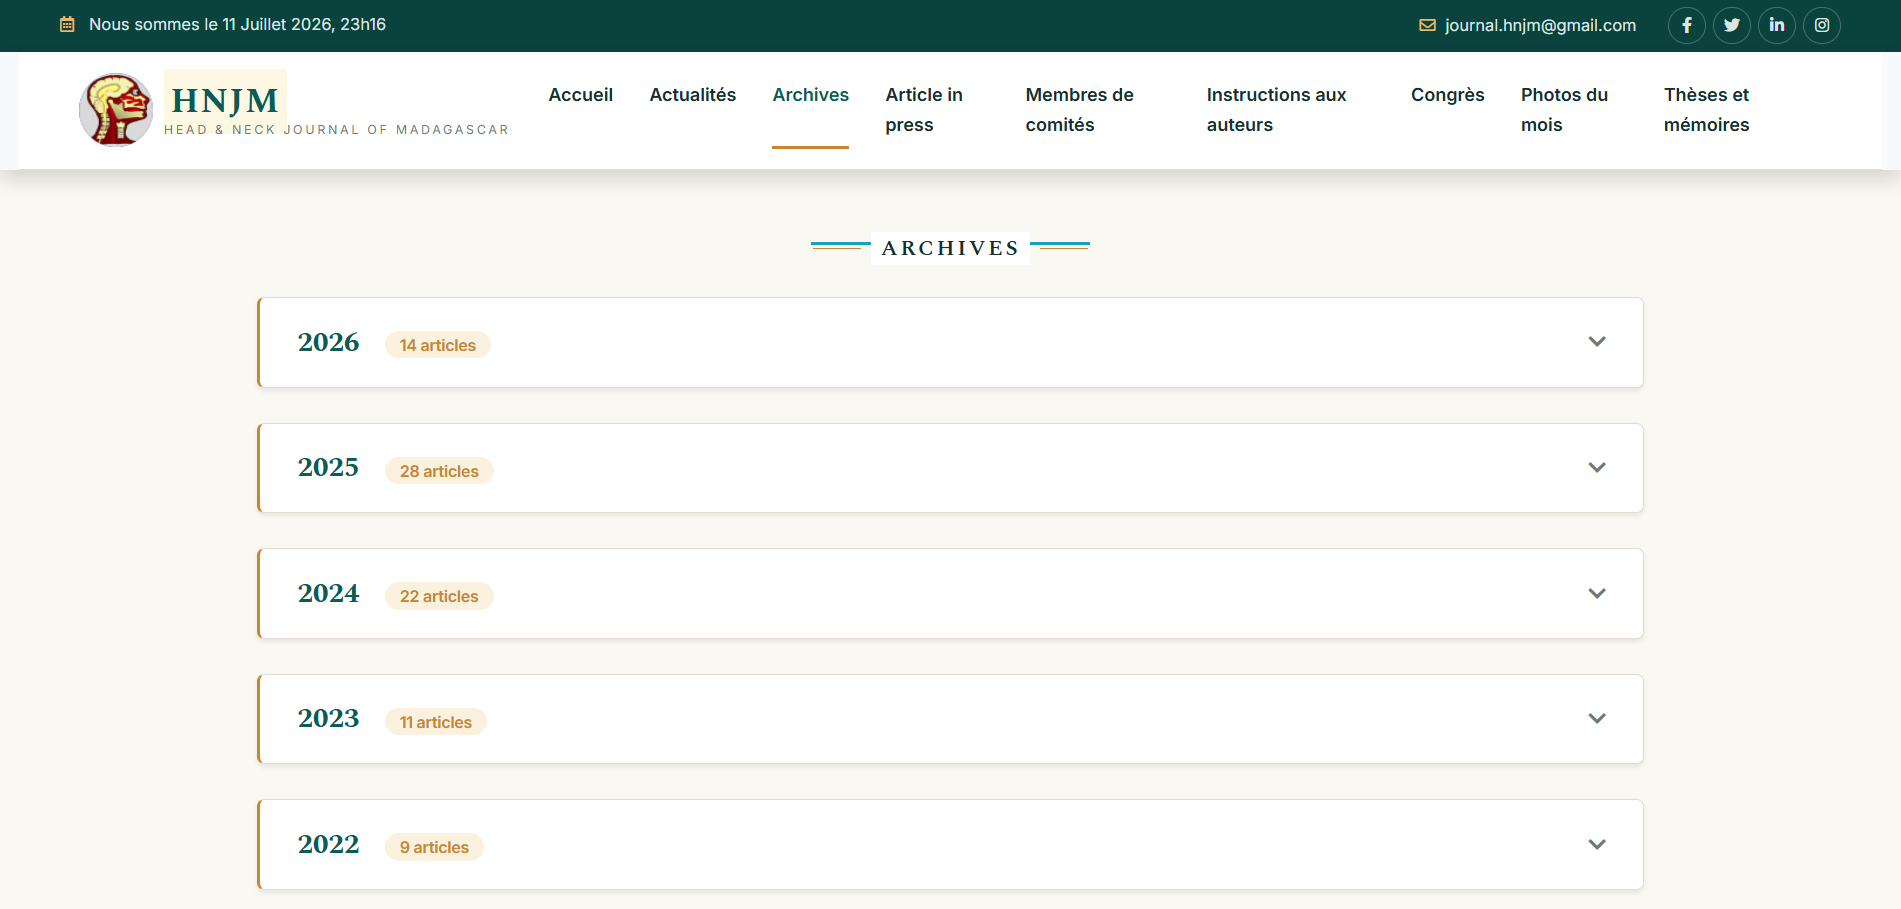Click the HNJM site title
The width and height of the screenshot is (1901, 909).
pos(225,100)
